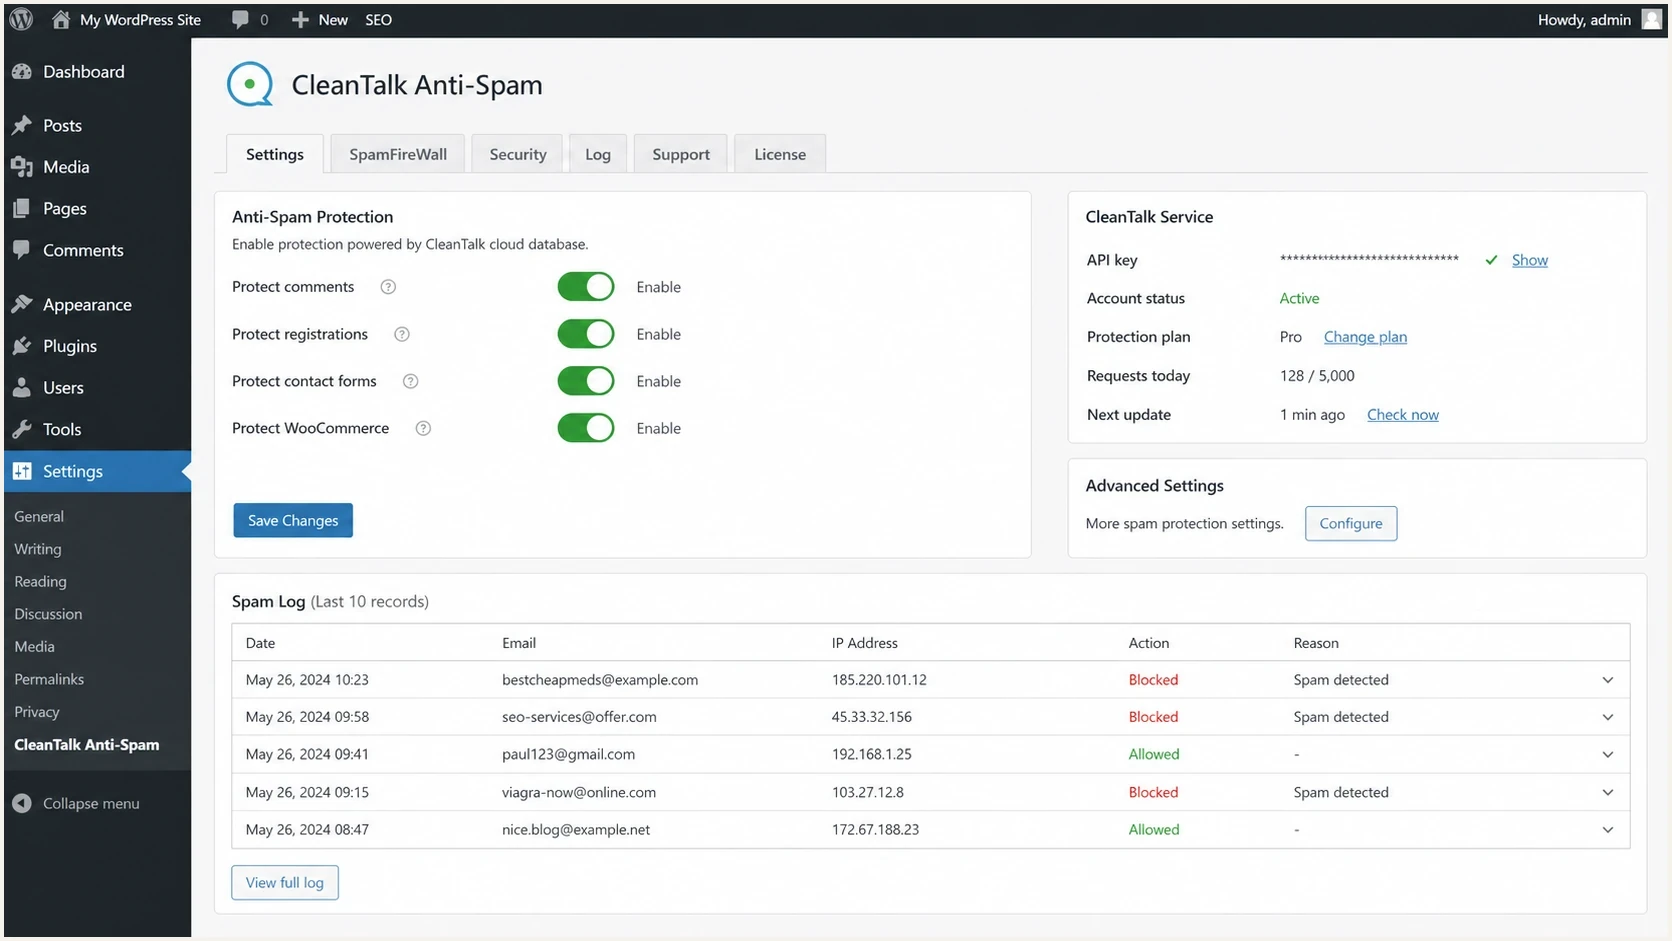Click the green checkmark next to API key
The height and width of the screenshot is (941, 1672).
[1491, 260]
